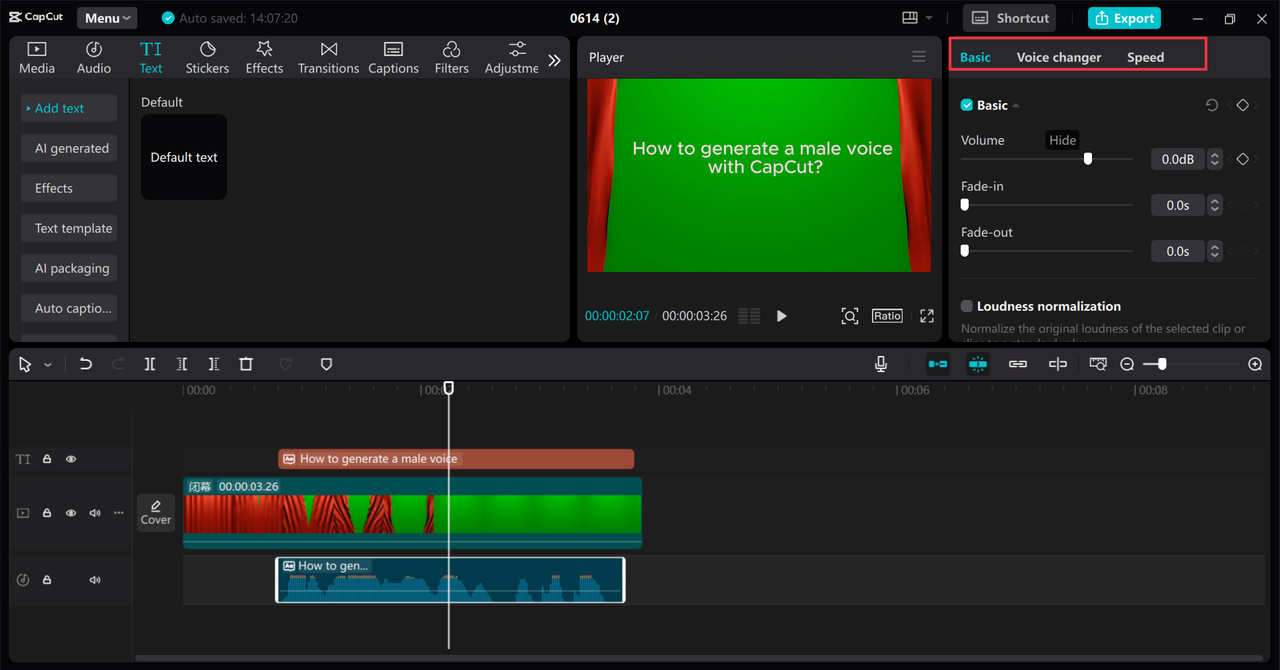Select the Default text thumbnail
The width and height of the screenshot is (1280, 670).
pyautogui.click(x=184, y=157)
